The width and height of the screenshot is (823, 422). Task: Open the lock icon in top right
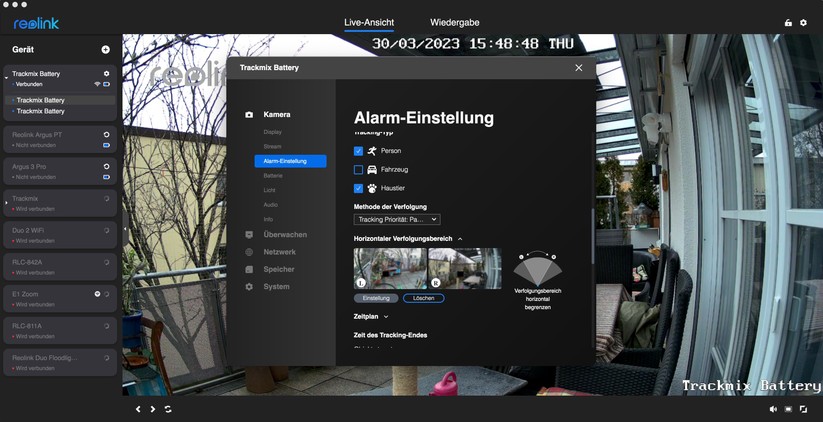[788, 23]
